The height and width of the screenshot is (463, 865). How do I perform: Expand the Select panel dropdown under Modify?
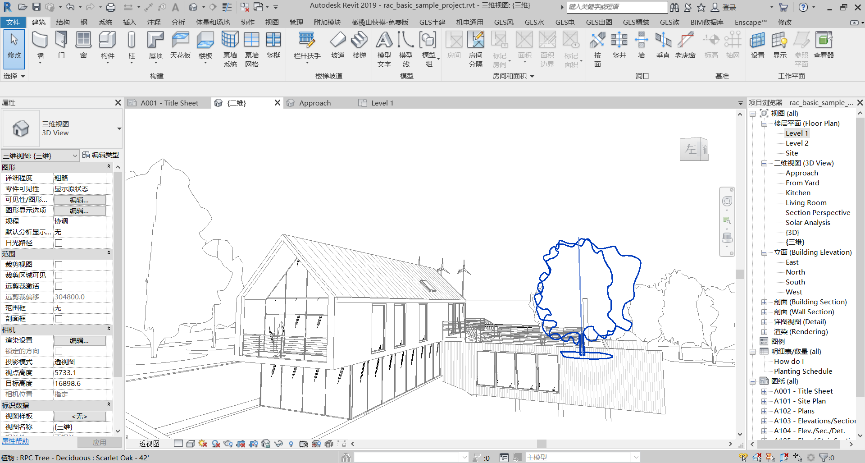(x=14, y=76)
